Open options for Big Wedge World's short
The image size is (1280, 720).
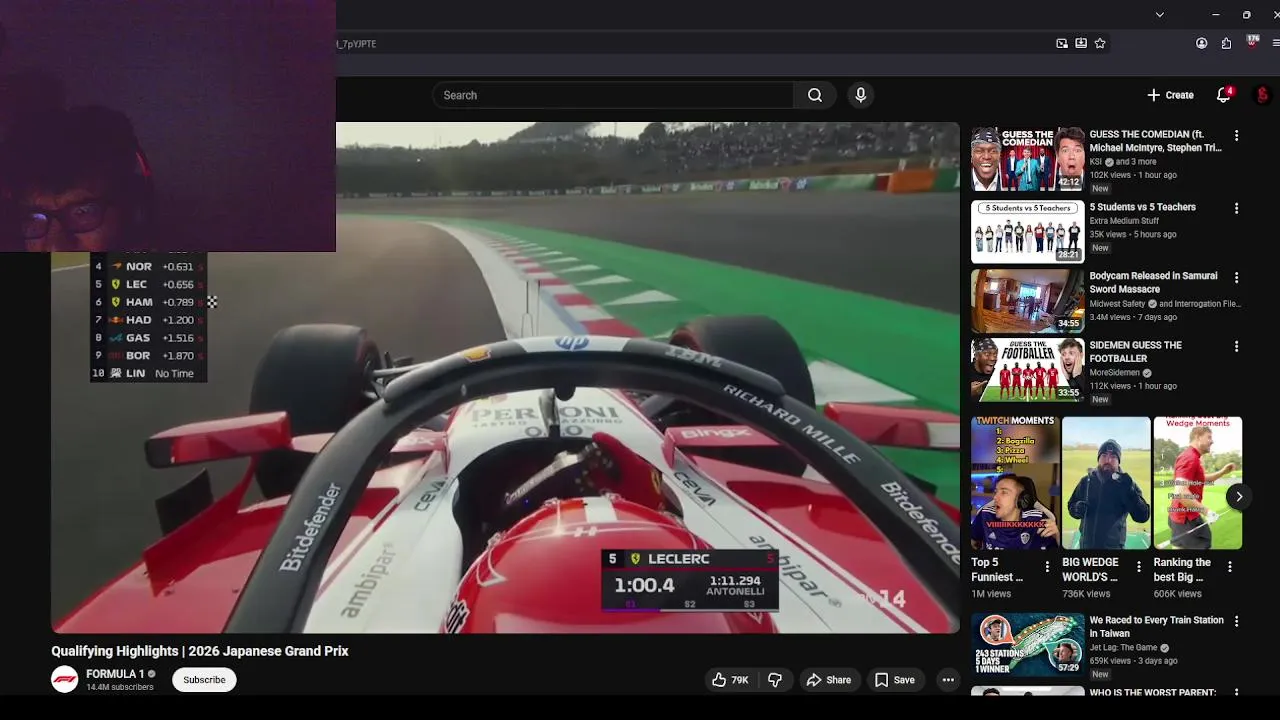(1138, 566)
